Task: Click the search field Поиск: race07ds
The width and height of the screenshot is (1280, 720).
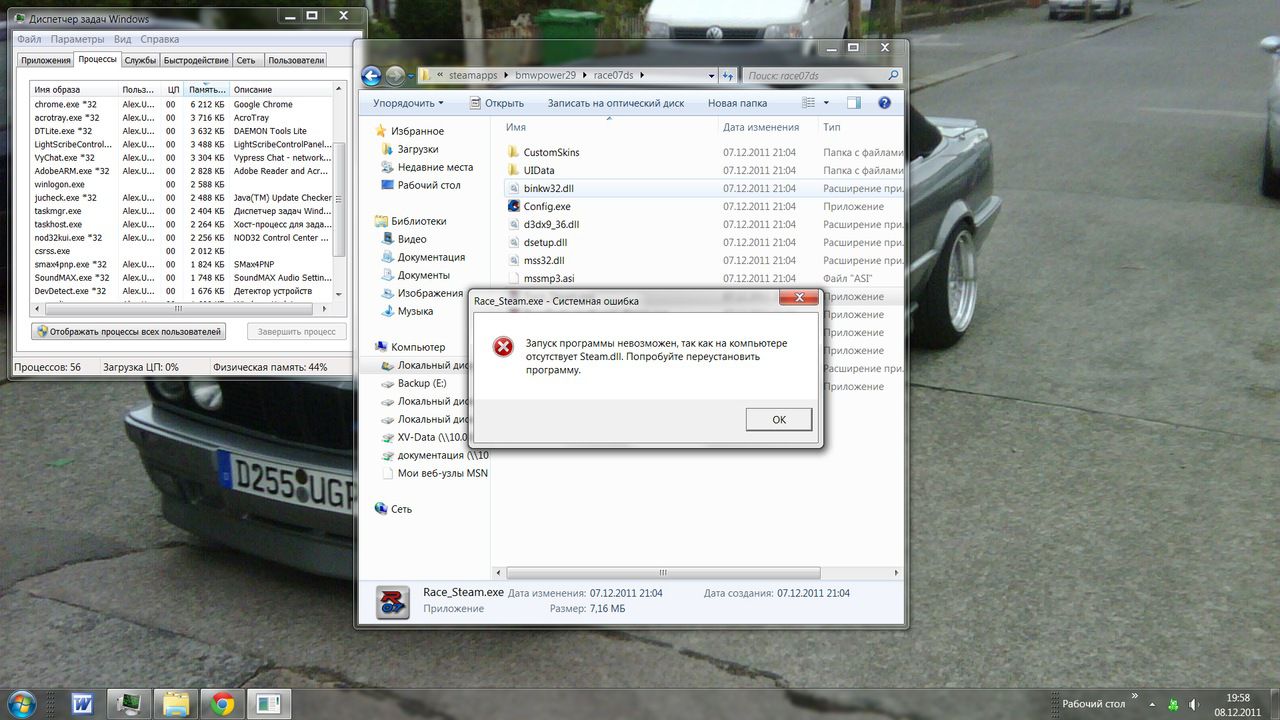Action: tap(822, 75)
